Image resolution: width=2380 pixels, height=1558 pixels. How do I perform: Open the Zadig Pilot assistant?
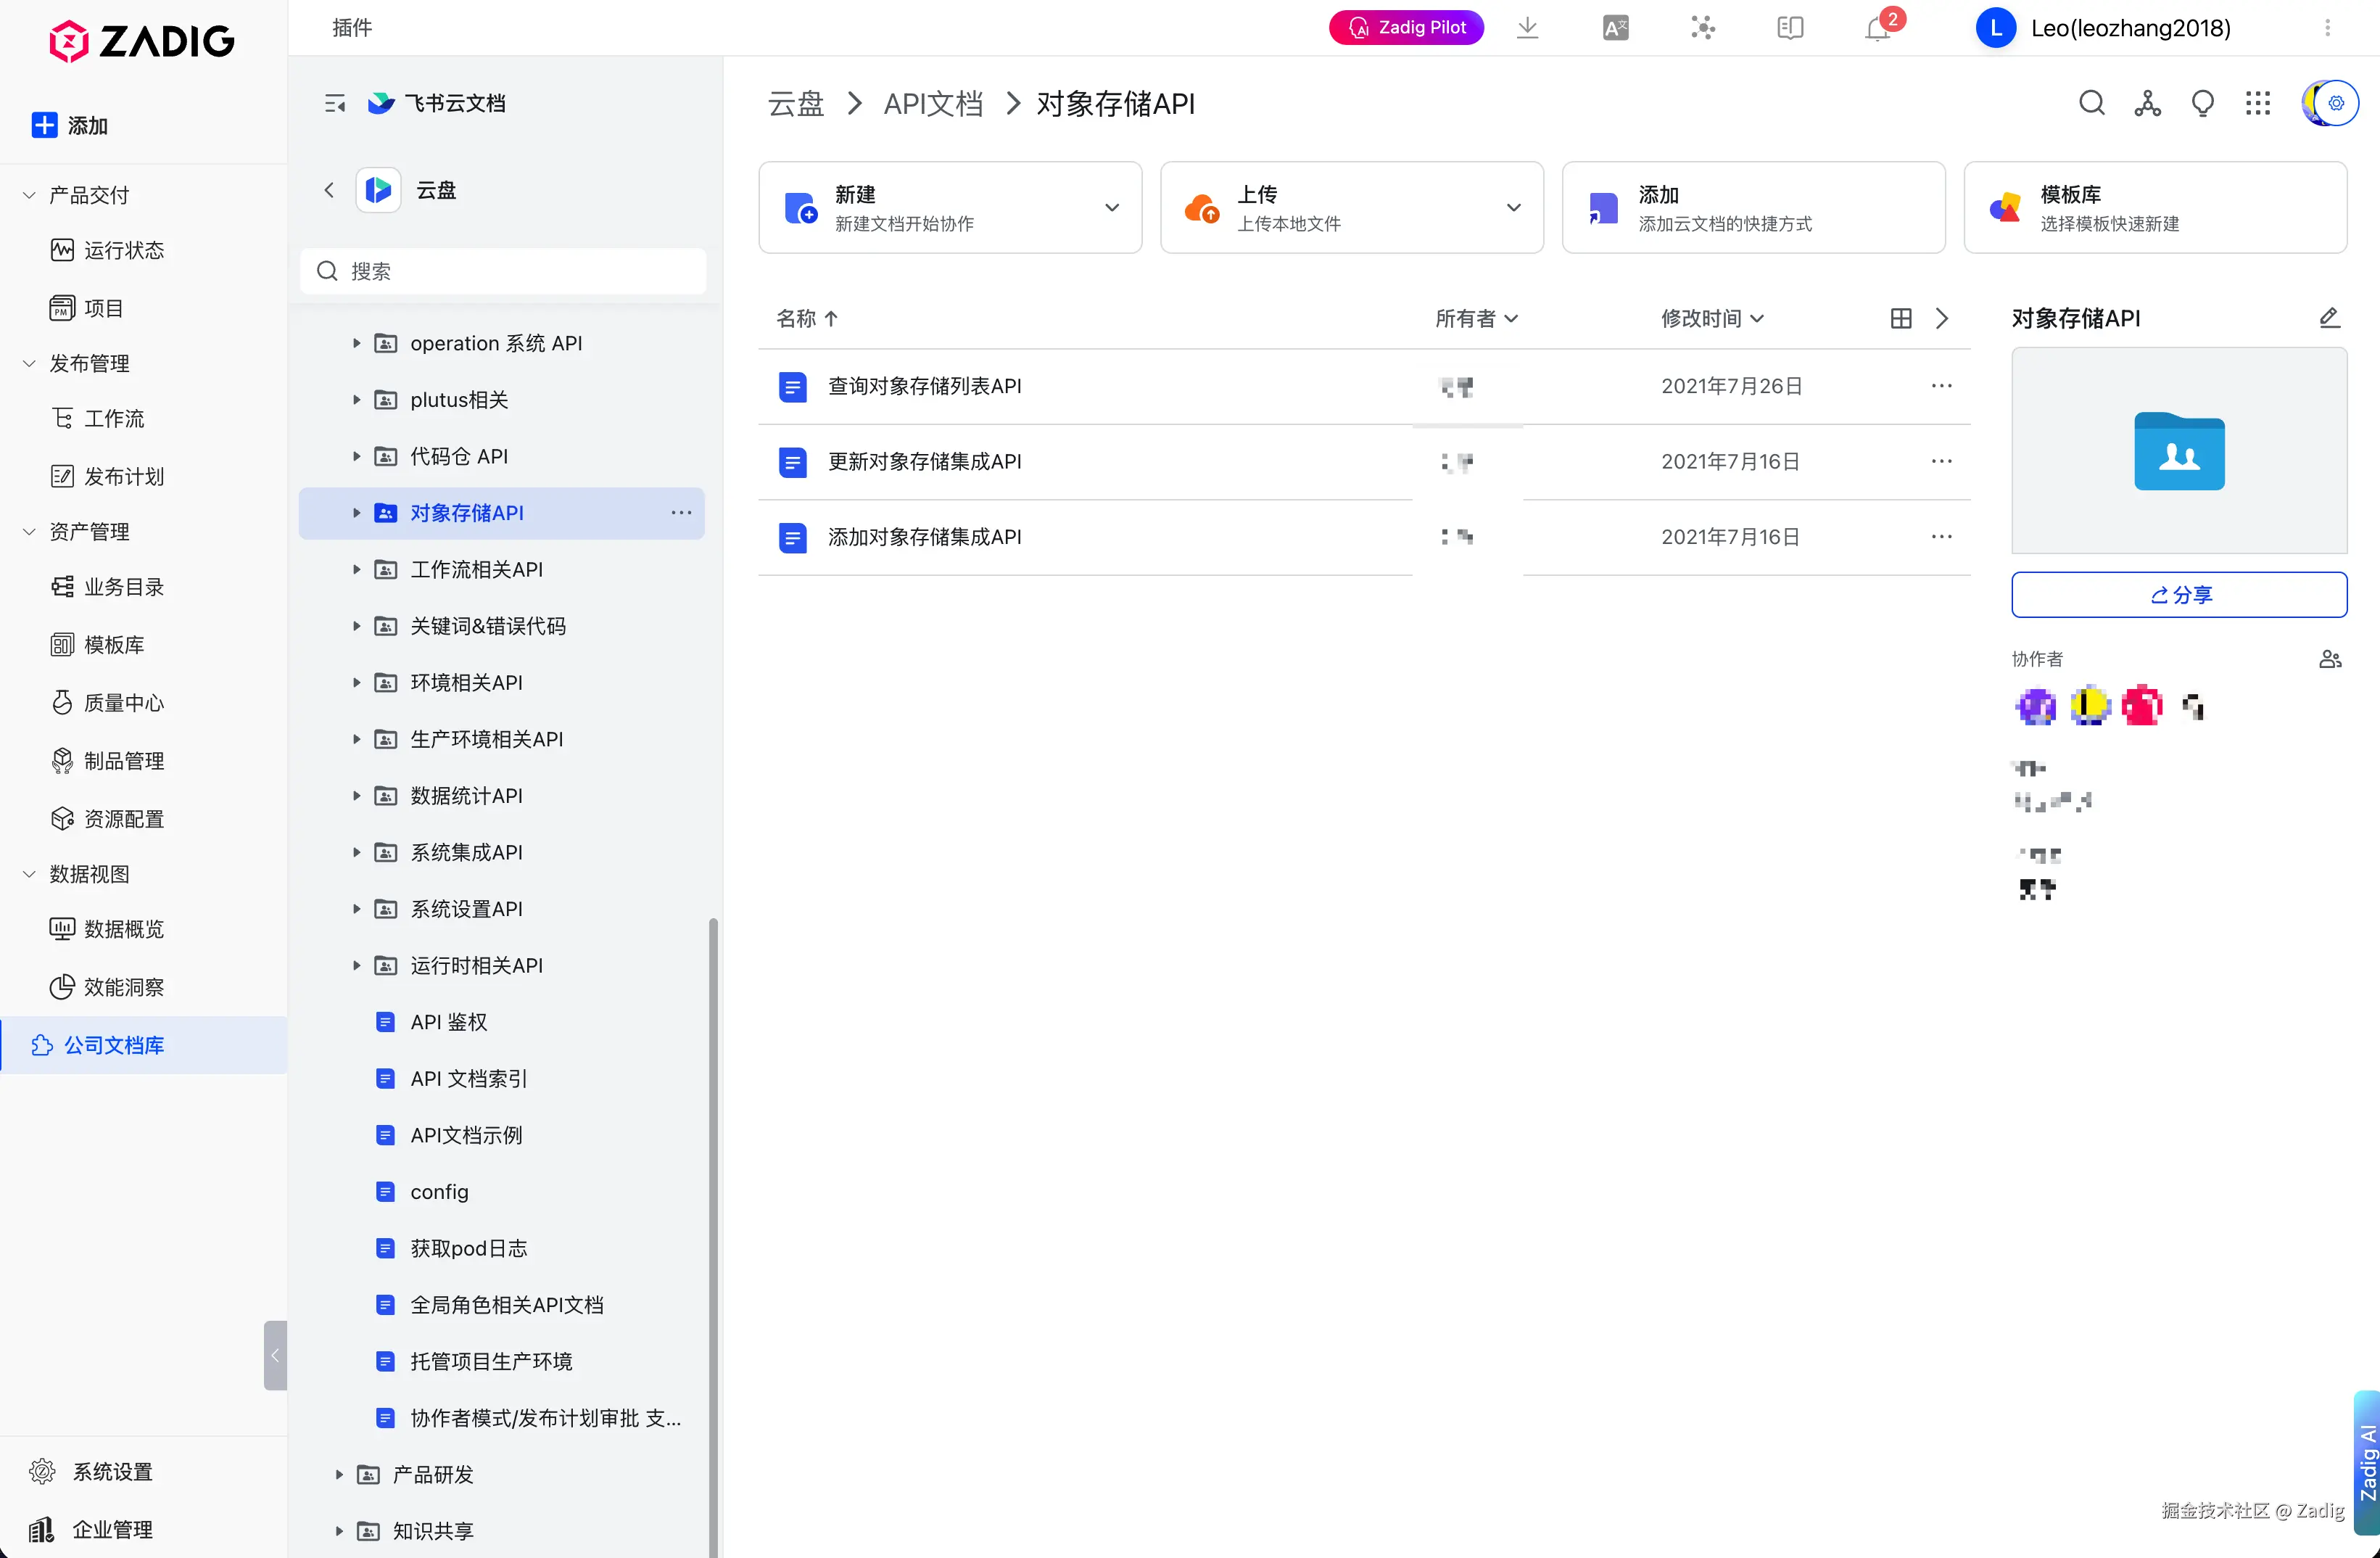[1406, 28]
